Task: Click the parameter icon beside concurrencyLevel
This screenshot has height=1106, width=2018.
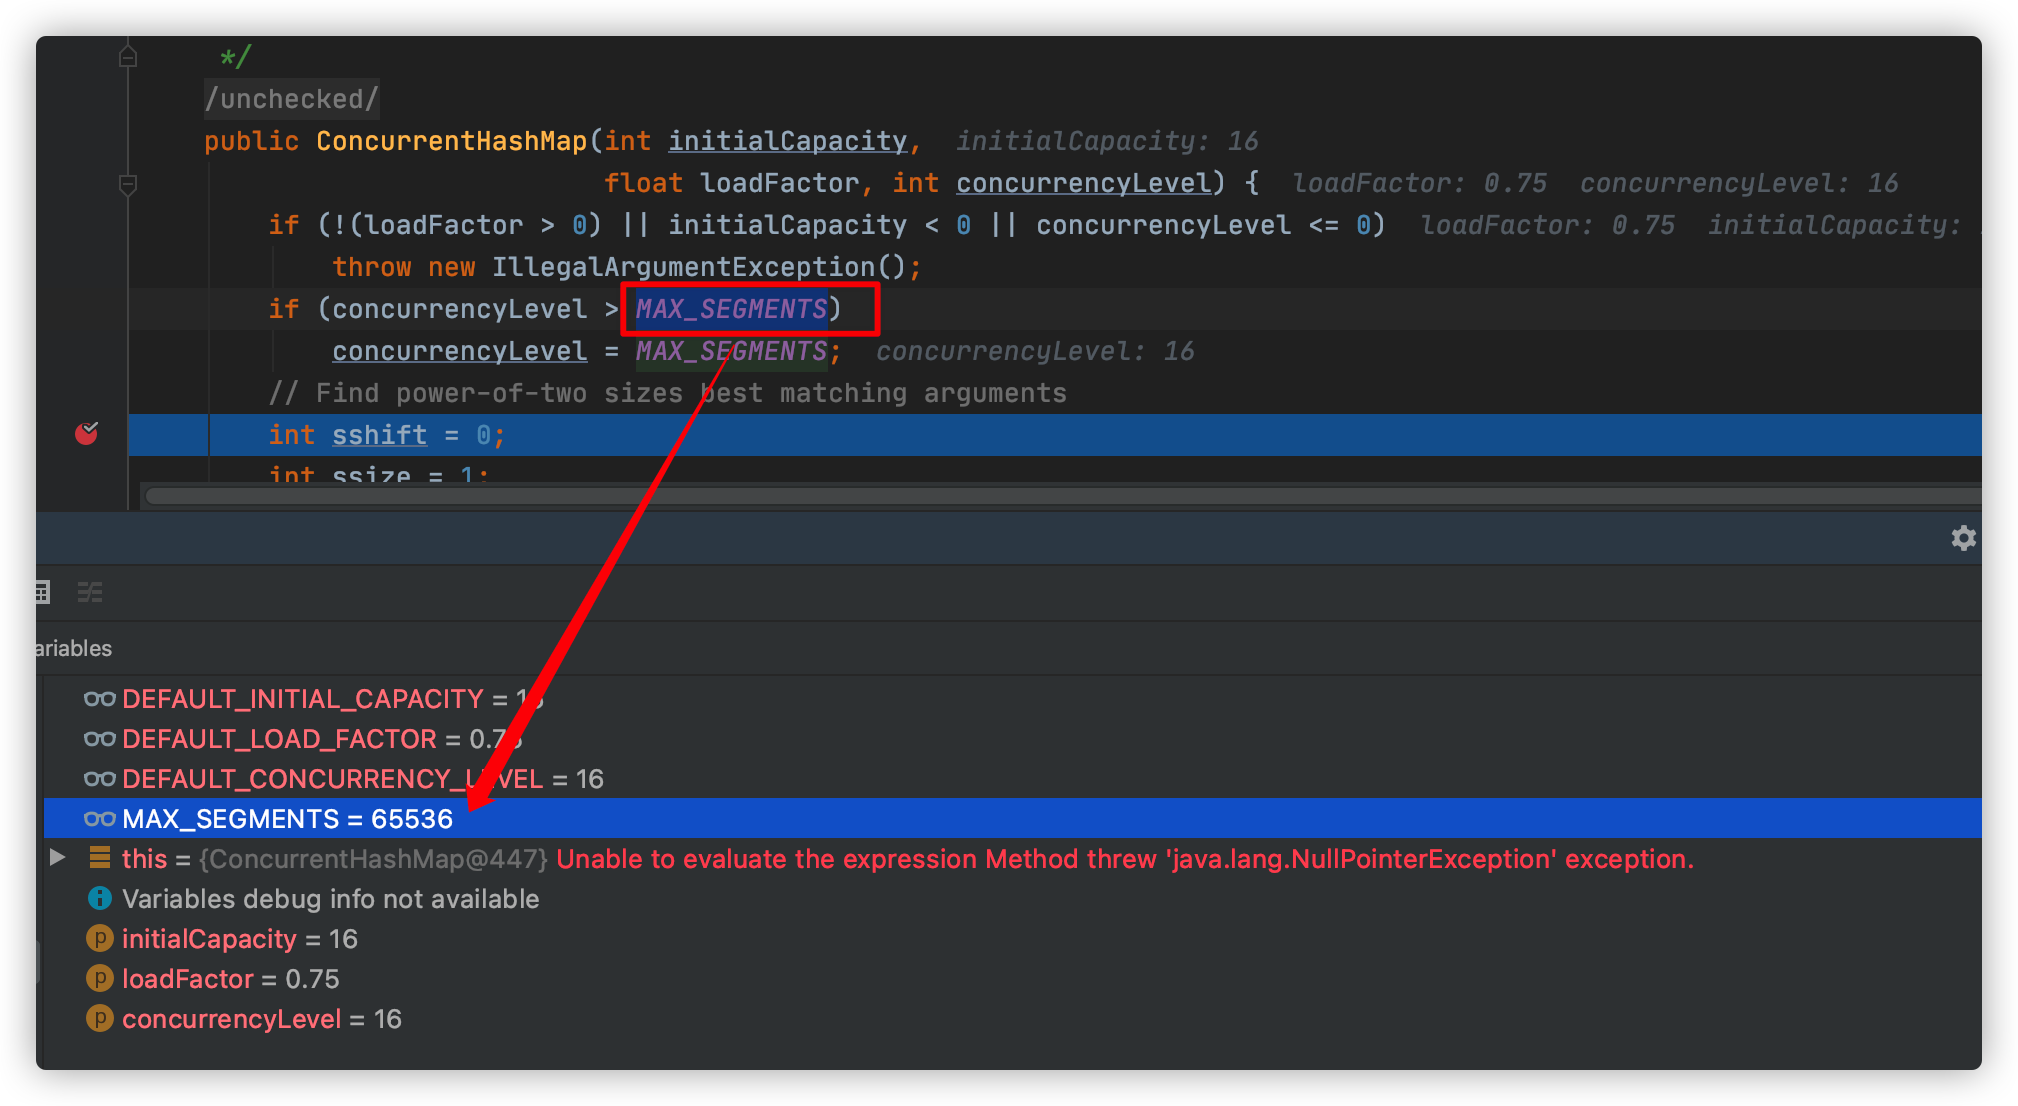Action: click(99, 1018)
